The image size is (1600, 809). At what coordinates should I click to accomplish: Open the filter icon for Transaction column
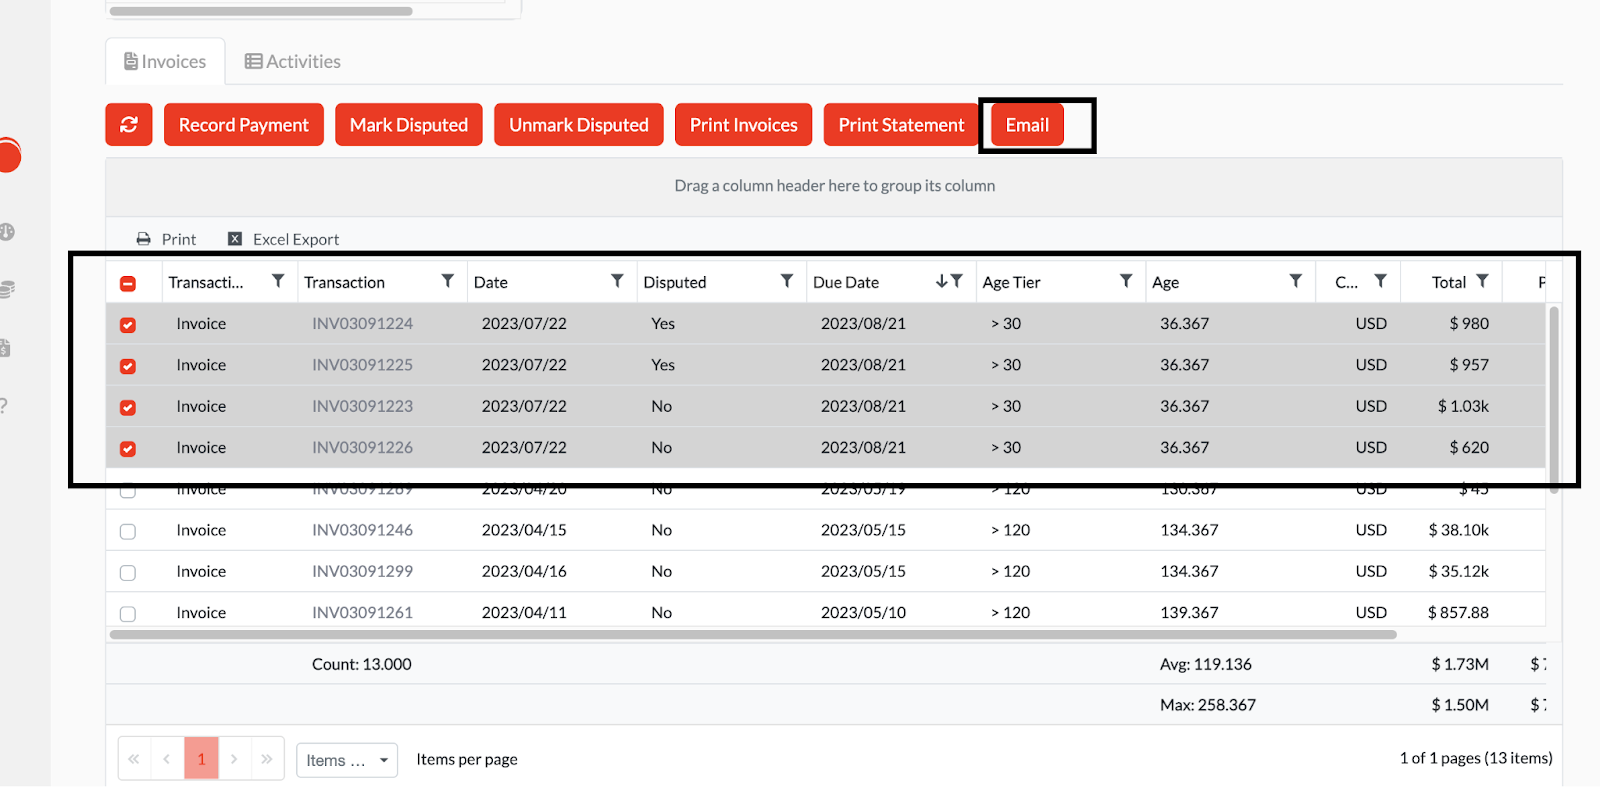click(x=448, y=281)
